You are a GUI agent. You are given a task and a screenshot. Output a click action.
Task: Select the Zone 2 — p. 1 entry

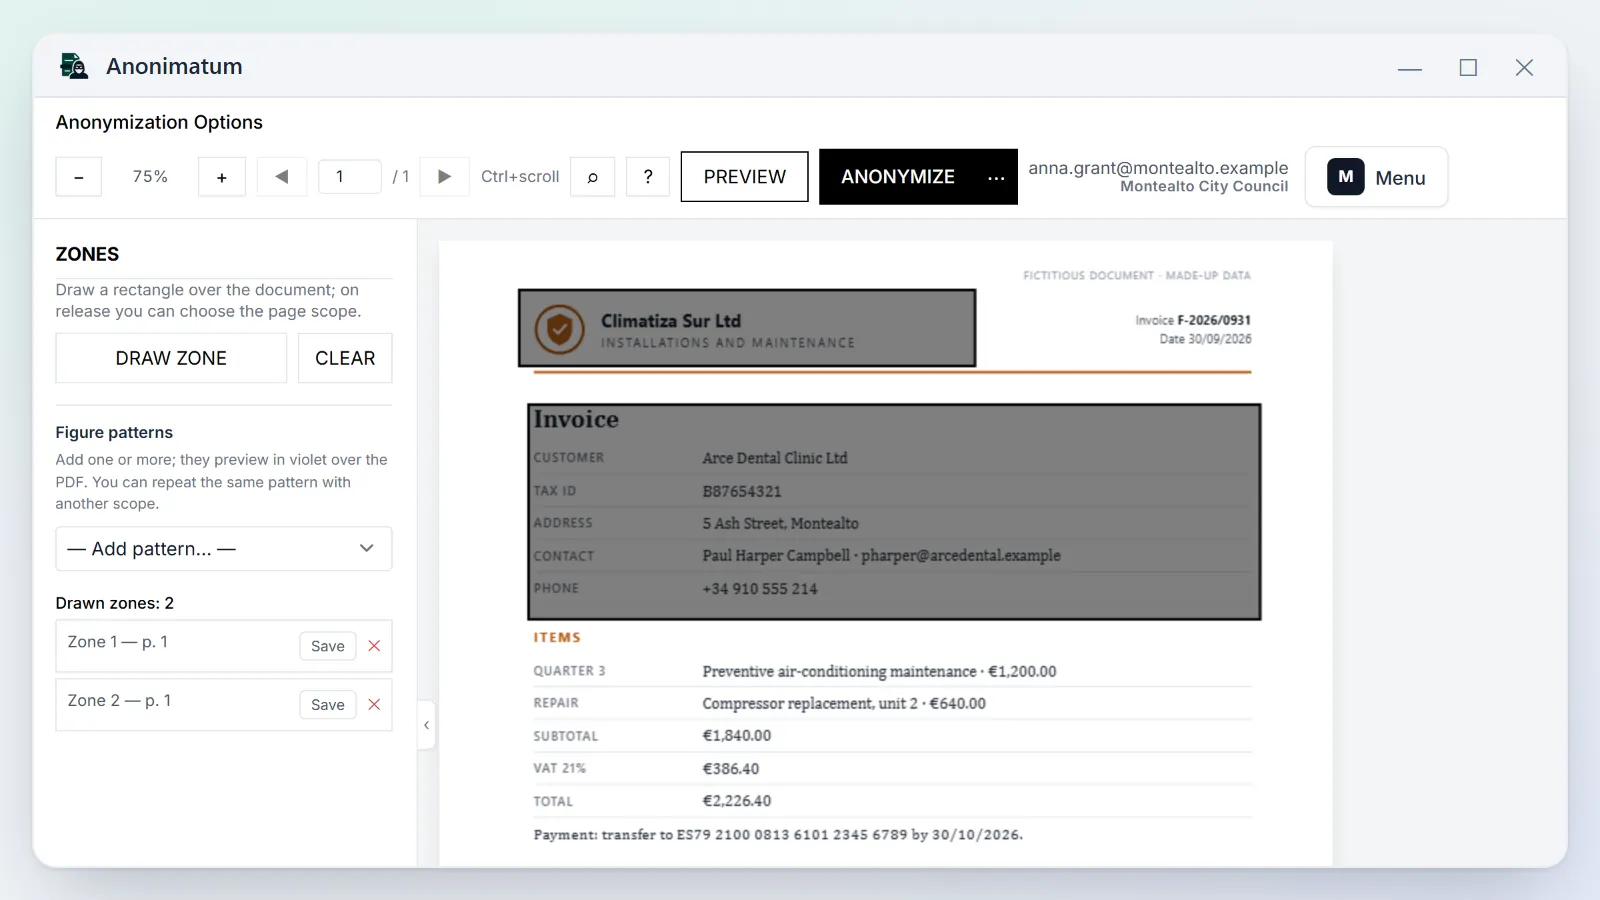(x=224, y=705)
